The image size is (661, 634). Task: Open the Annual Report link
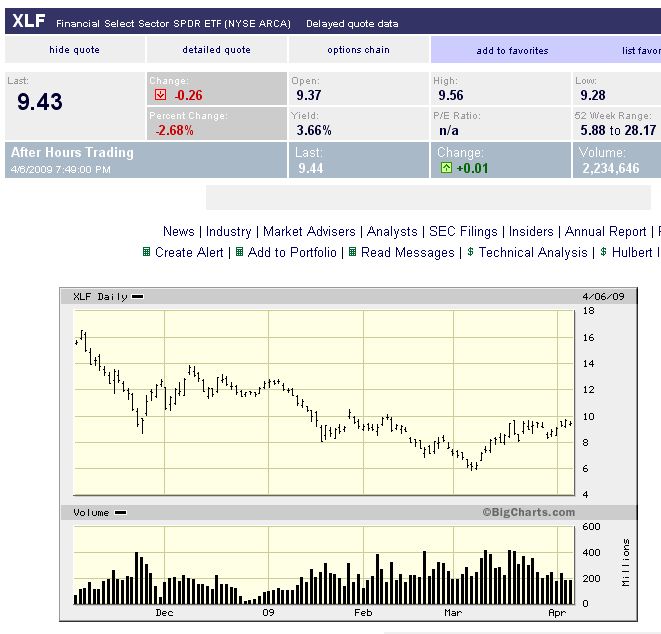[605, 231]
